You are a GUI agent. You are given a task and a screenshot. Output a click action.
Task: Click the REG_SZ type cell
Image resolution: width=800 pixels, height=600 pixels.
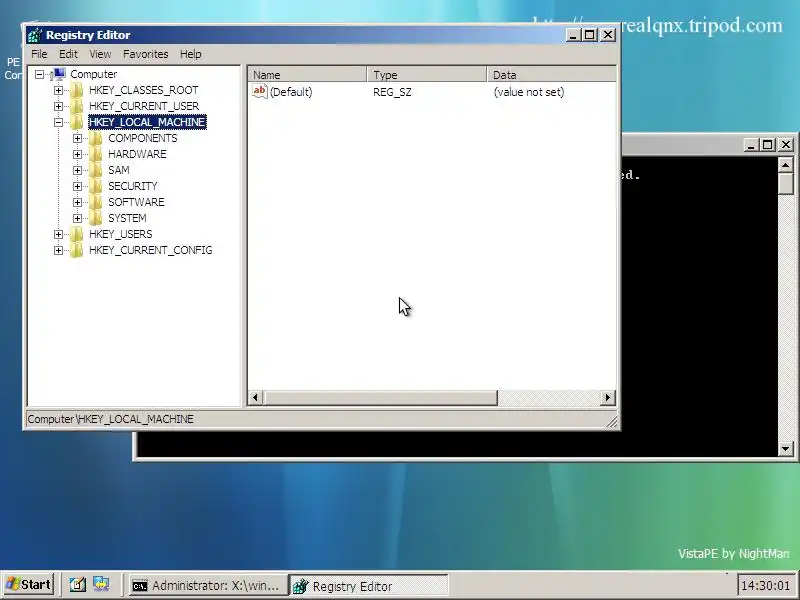click(x=392, y=92)
